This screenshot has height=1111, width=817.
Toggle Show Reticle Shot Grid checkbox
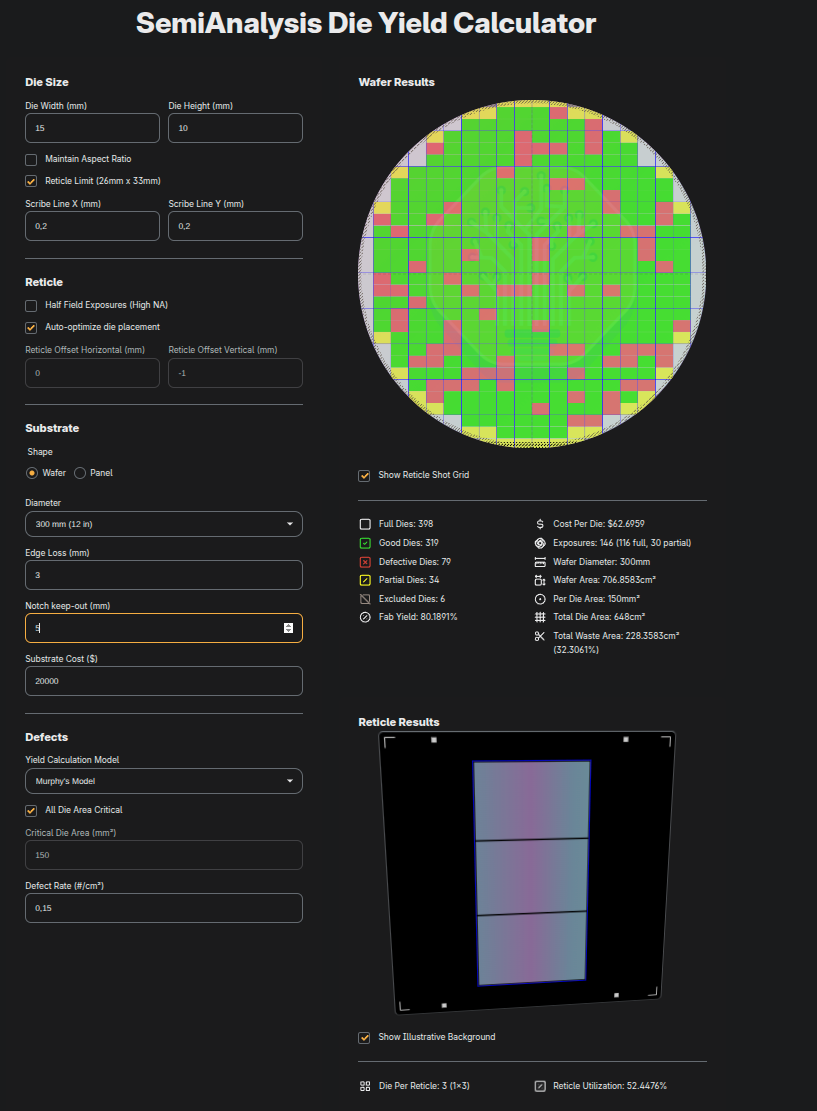(364, 475)
